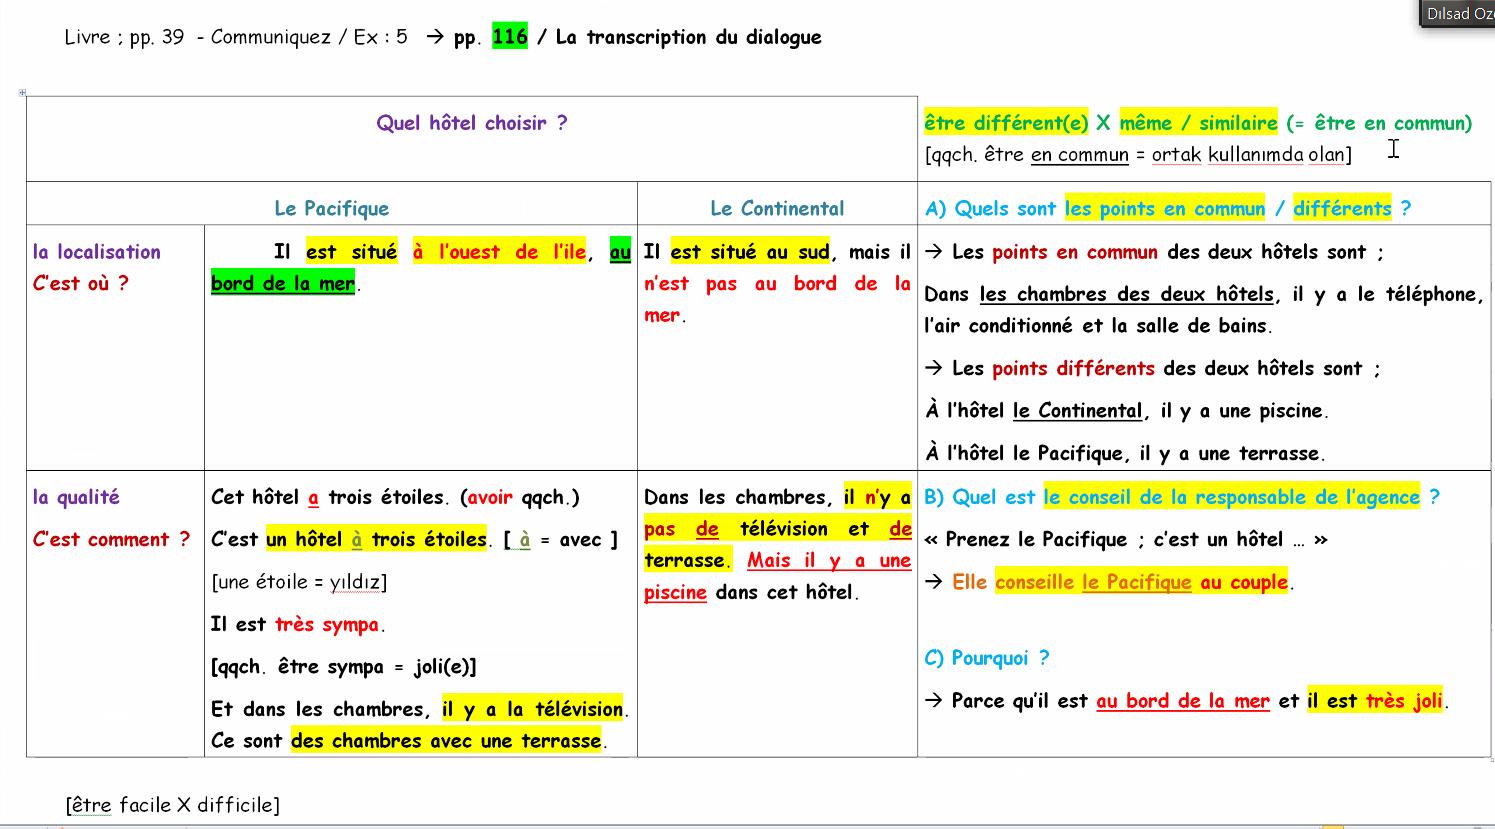
Task: Click question B about 'le conseil de la responsable'
Action: point(1180,497)
